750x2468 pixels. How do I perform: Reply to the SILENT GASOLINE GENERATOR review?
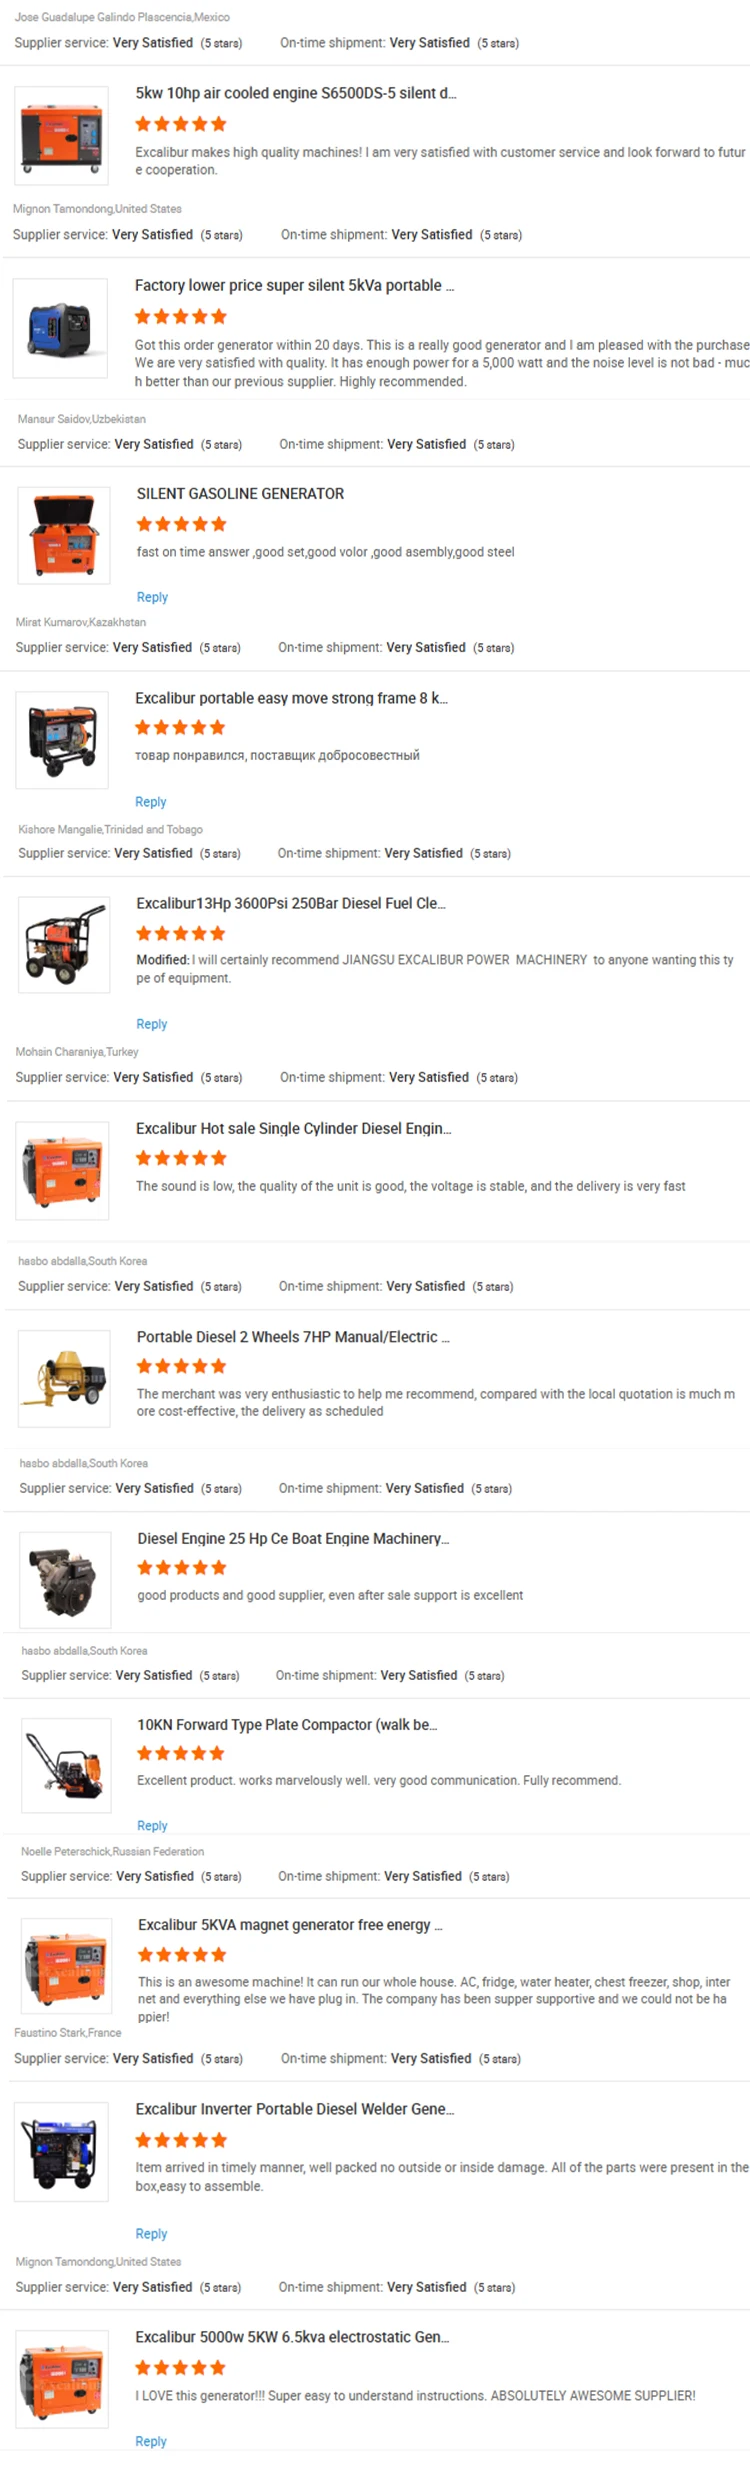[152, 597]
